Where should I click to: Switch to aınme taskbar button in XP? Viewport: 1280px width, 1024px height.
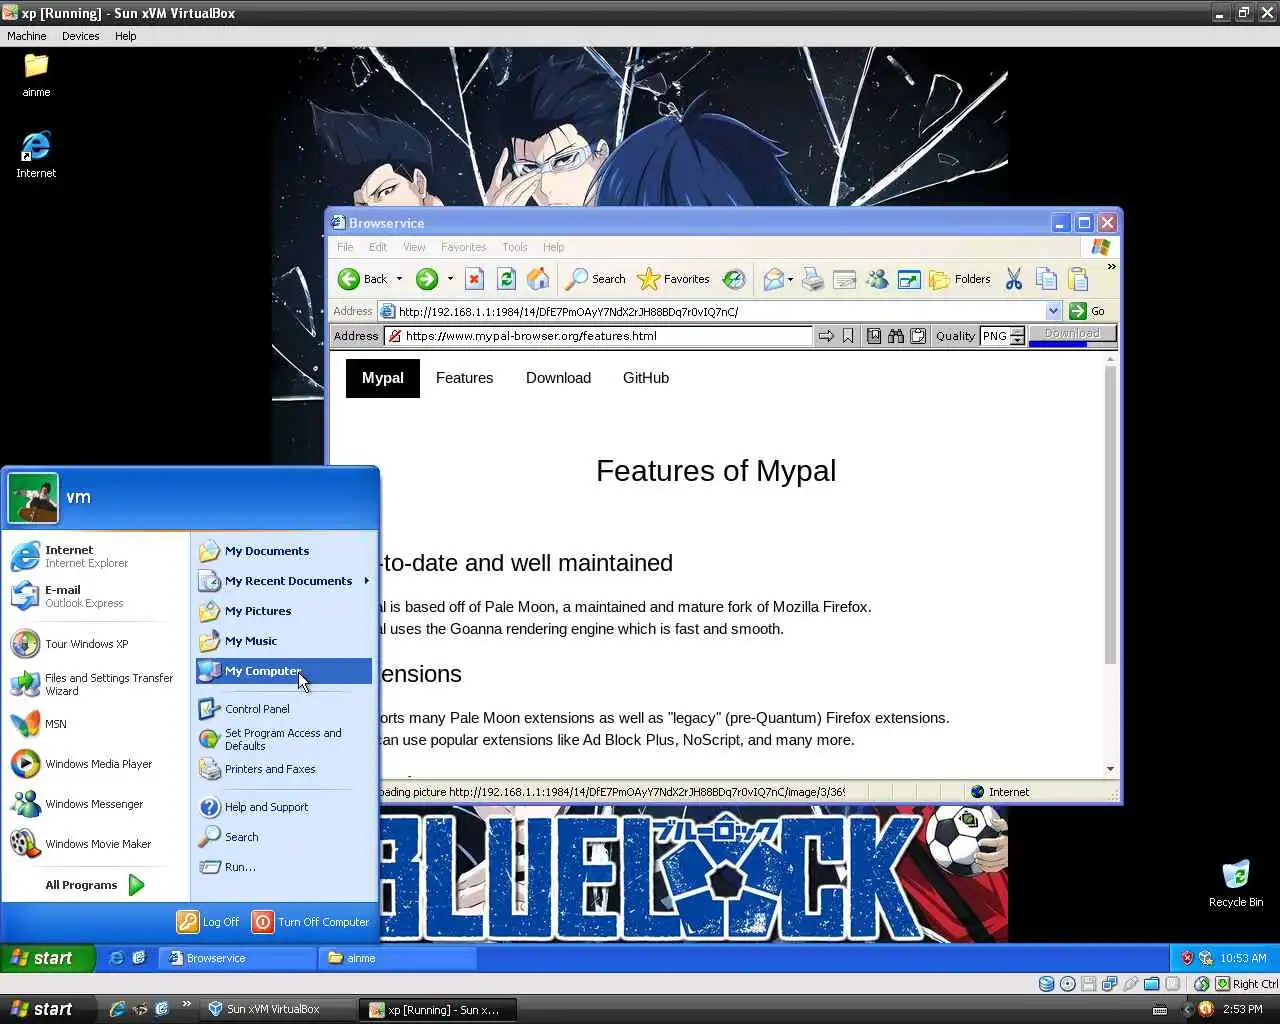pyautogui.click(x=396, y=958)
